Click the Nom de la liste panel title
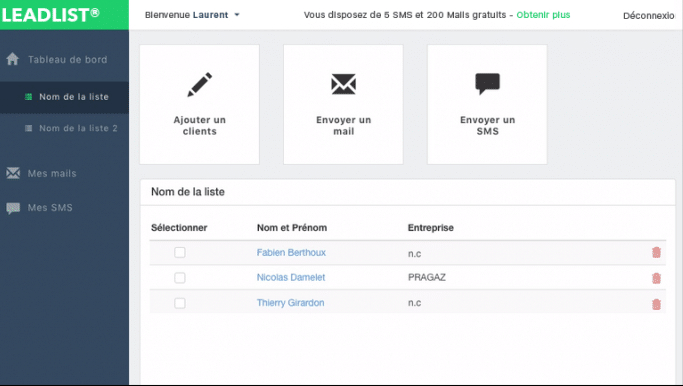 (x=188, y=192)
